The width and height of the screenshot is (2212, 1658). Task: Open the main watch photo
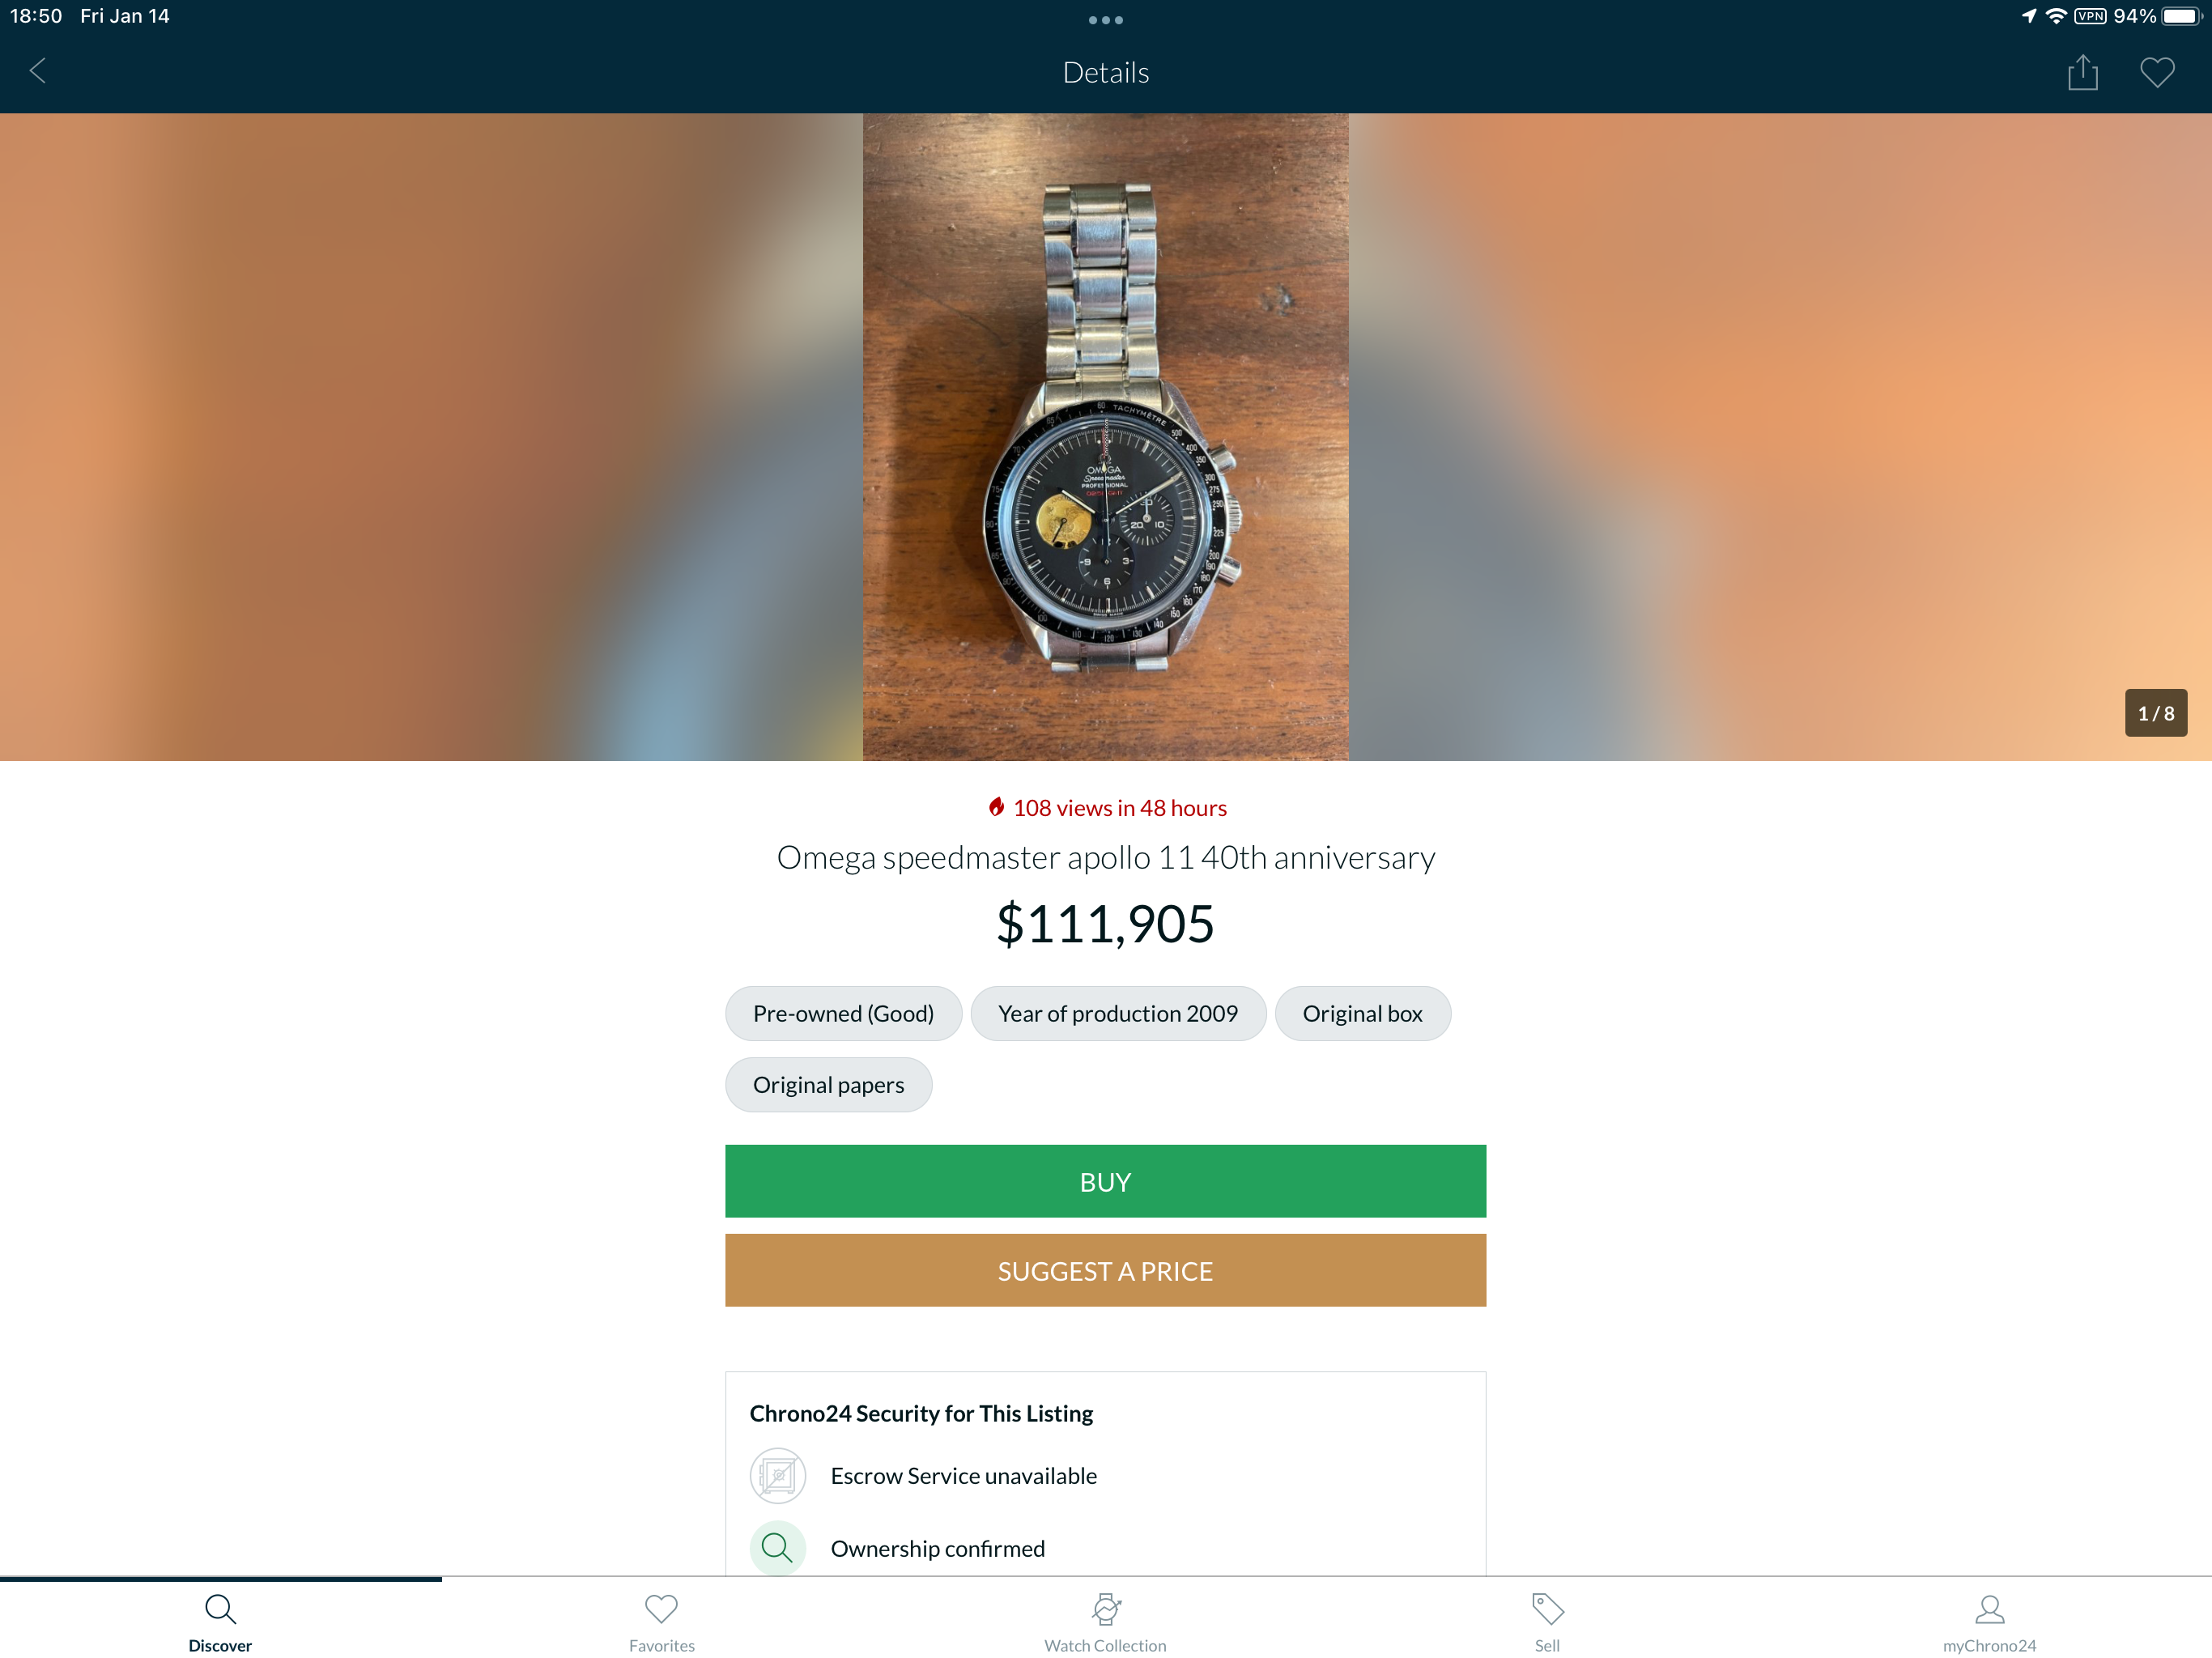click(x=1105, y=436)
